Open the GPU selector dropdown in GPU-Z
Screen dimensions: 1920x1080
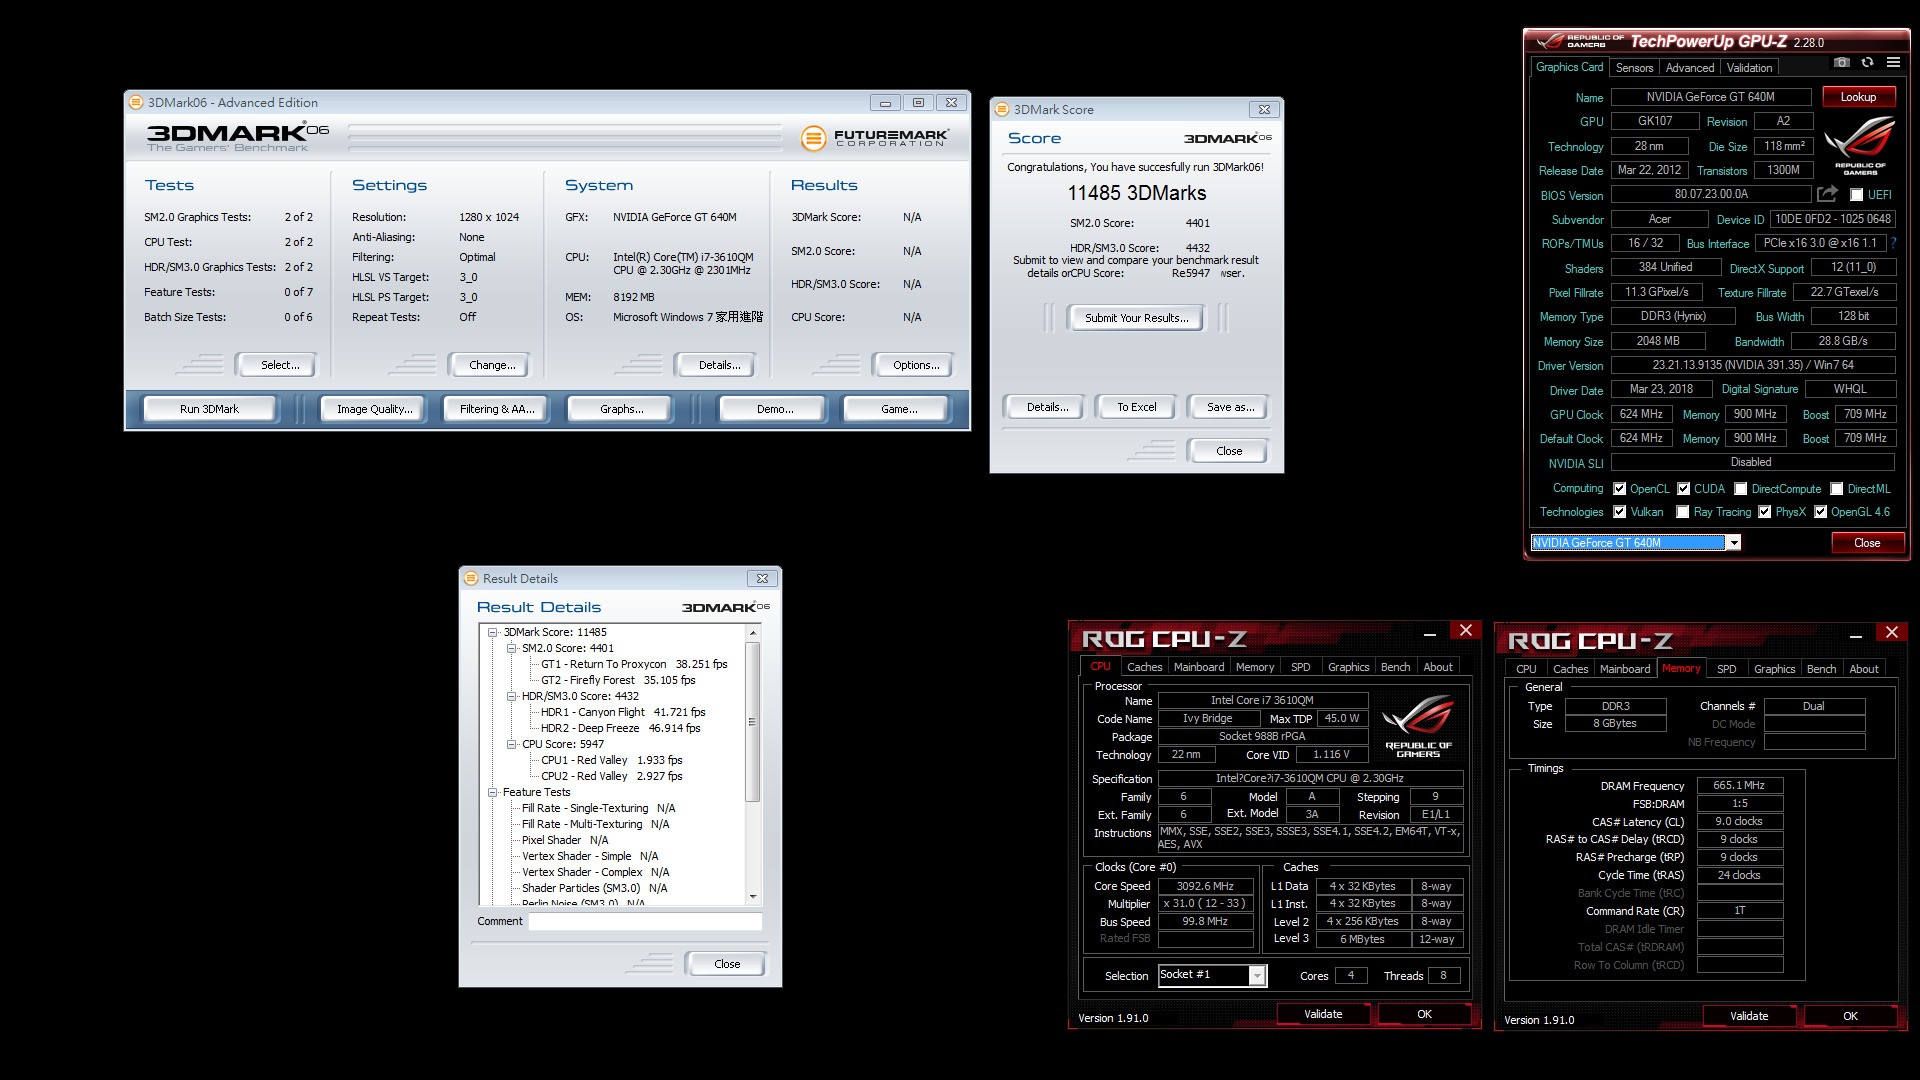[x=1734, y=543]
